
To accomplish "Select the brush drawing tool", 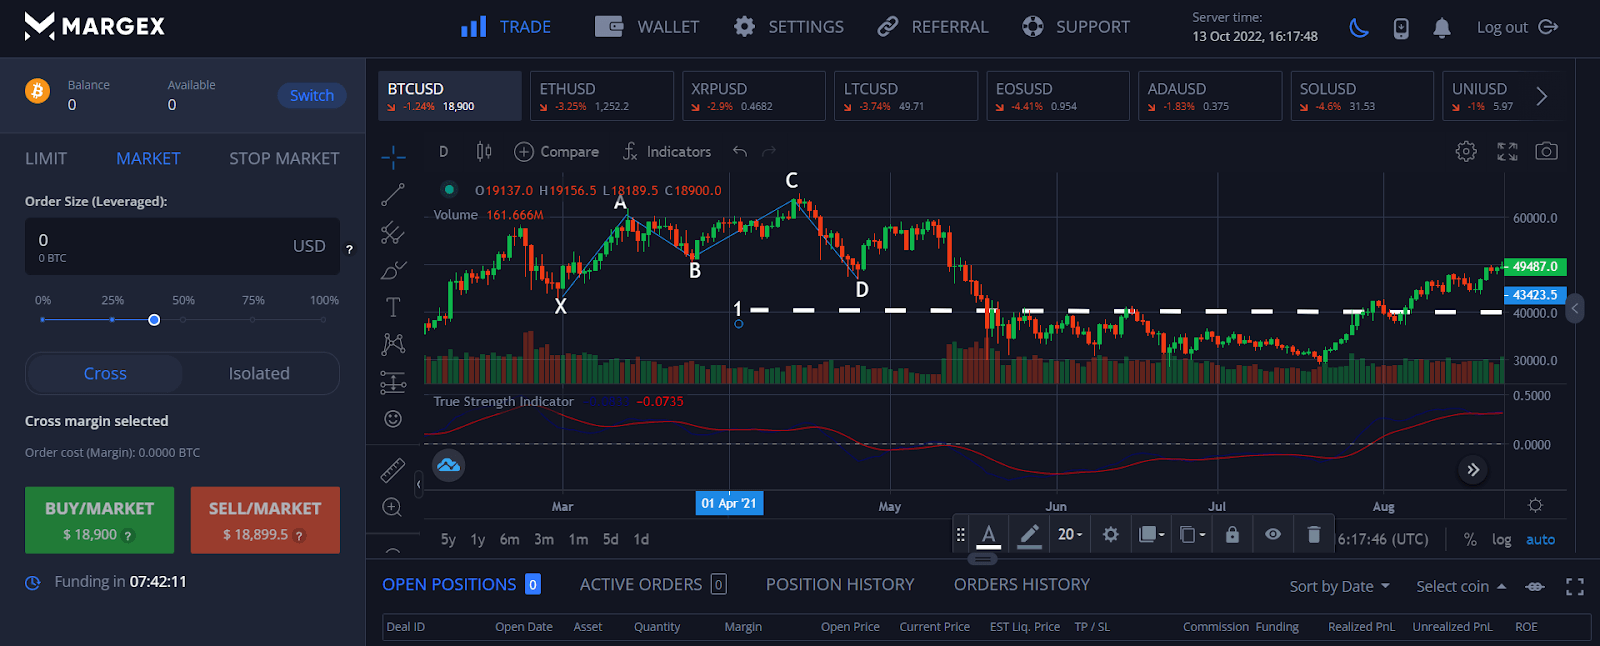I will (393, 270).
